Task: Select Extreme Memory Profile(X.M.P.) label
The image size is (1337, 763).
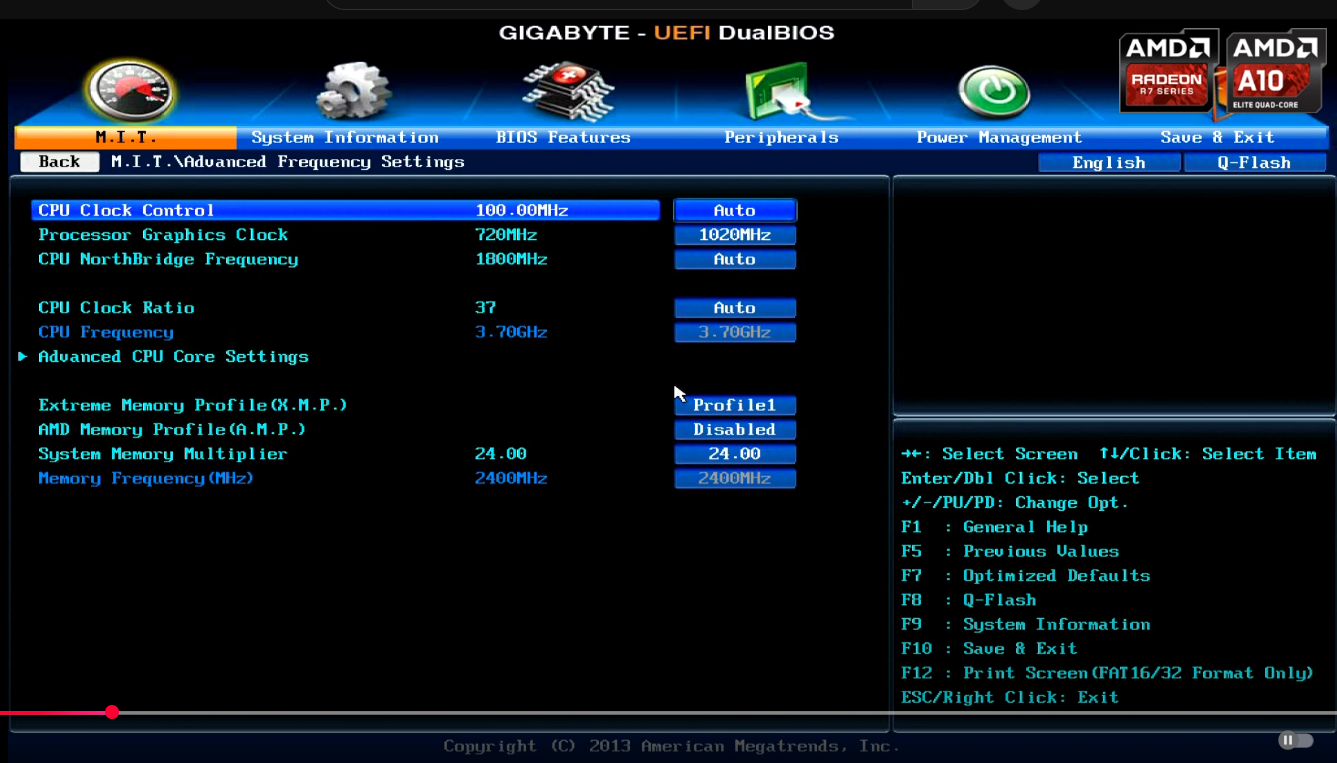Action: pos(193,405)
